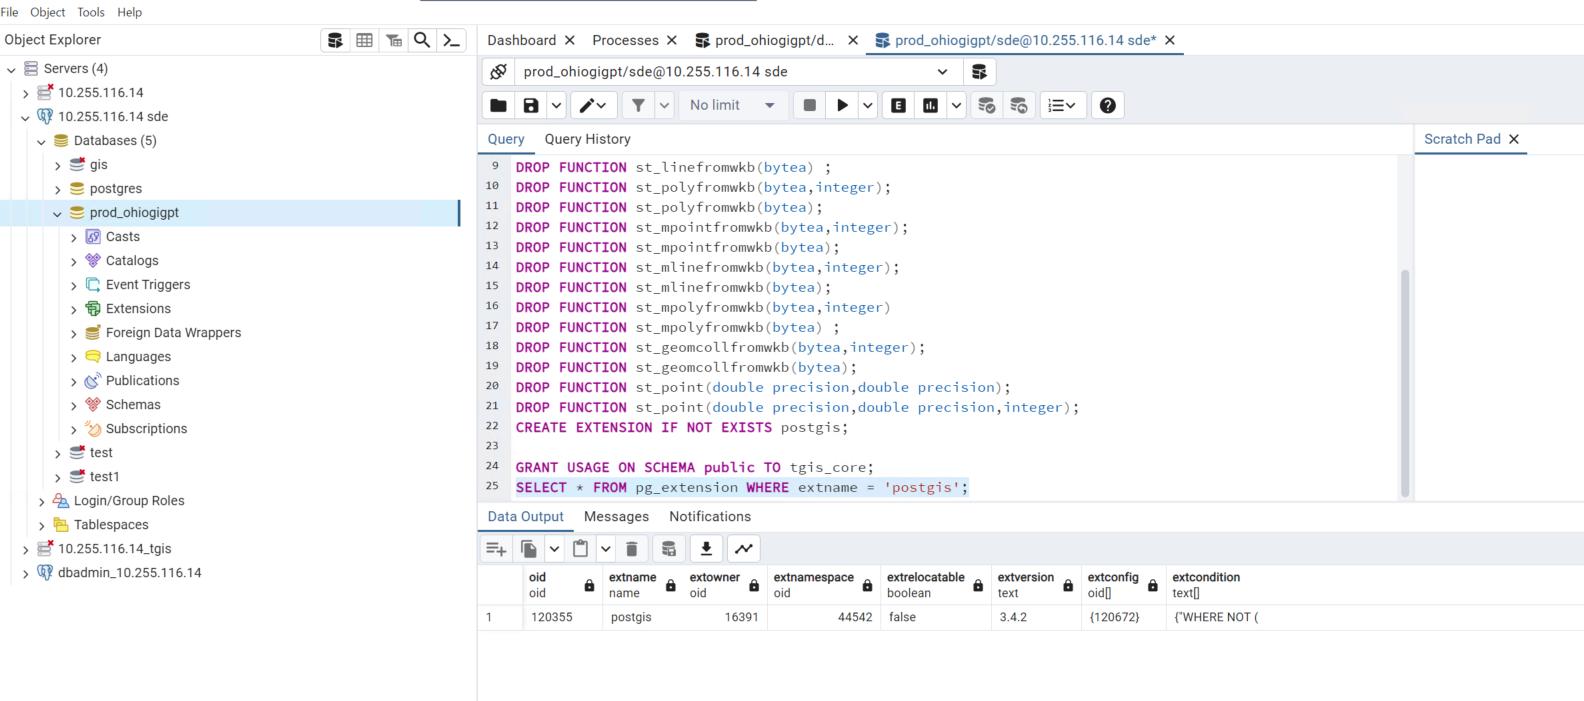The image size is (1584, 701).
Task: Click the Explain query E button
Action: point(898,105)
